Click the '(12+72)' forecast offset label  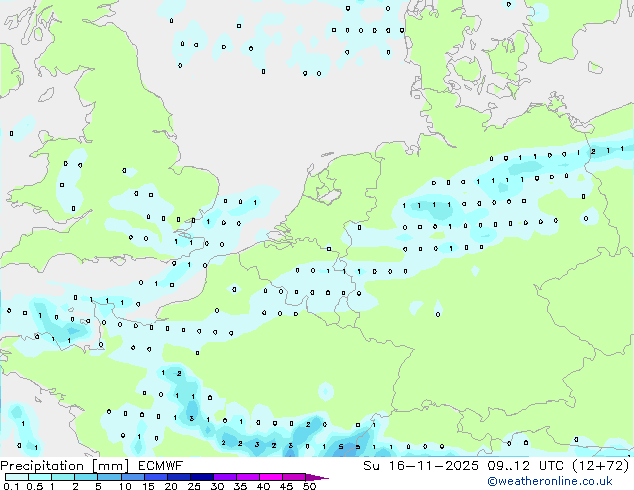601,466
